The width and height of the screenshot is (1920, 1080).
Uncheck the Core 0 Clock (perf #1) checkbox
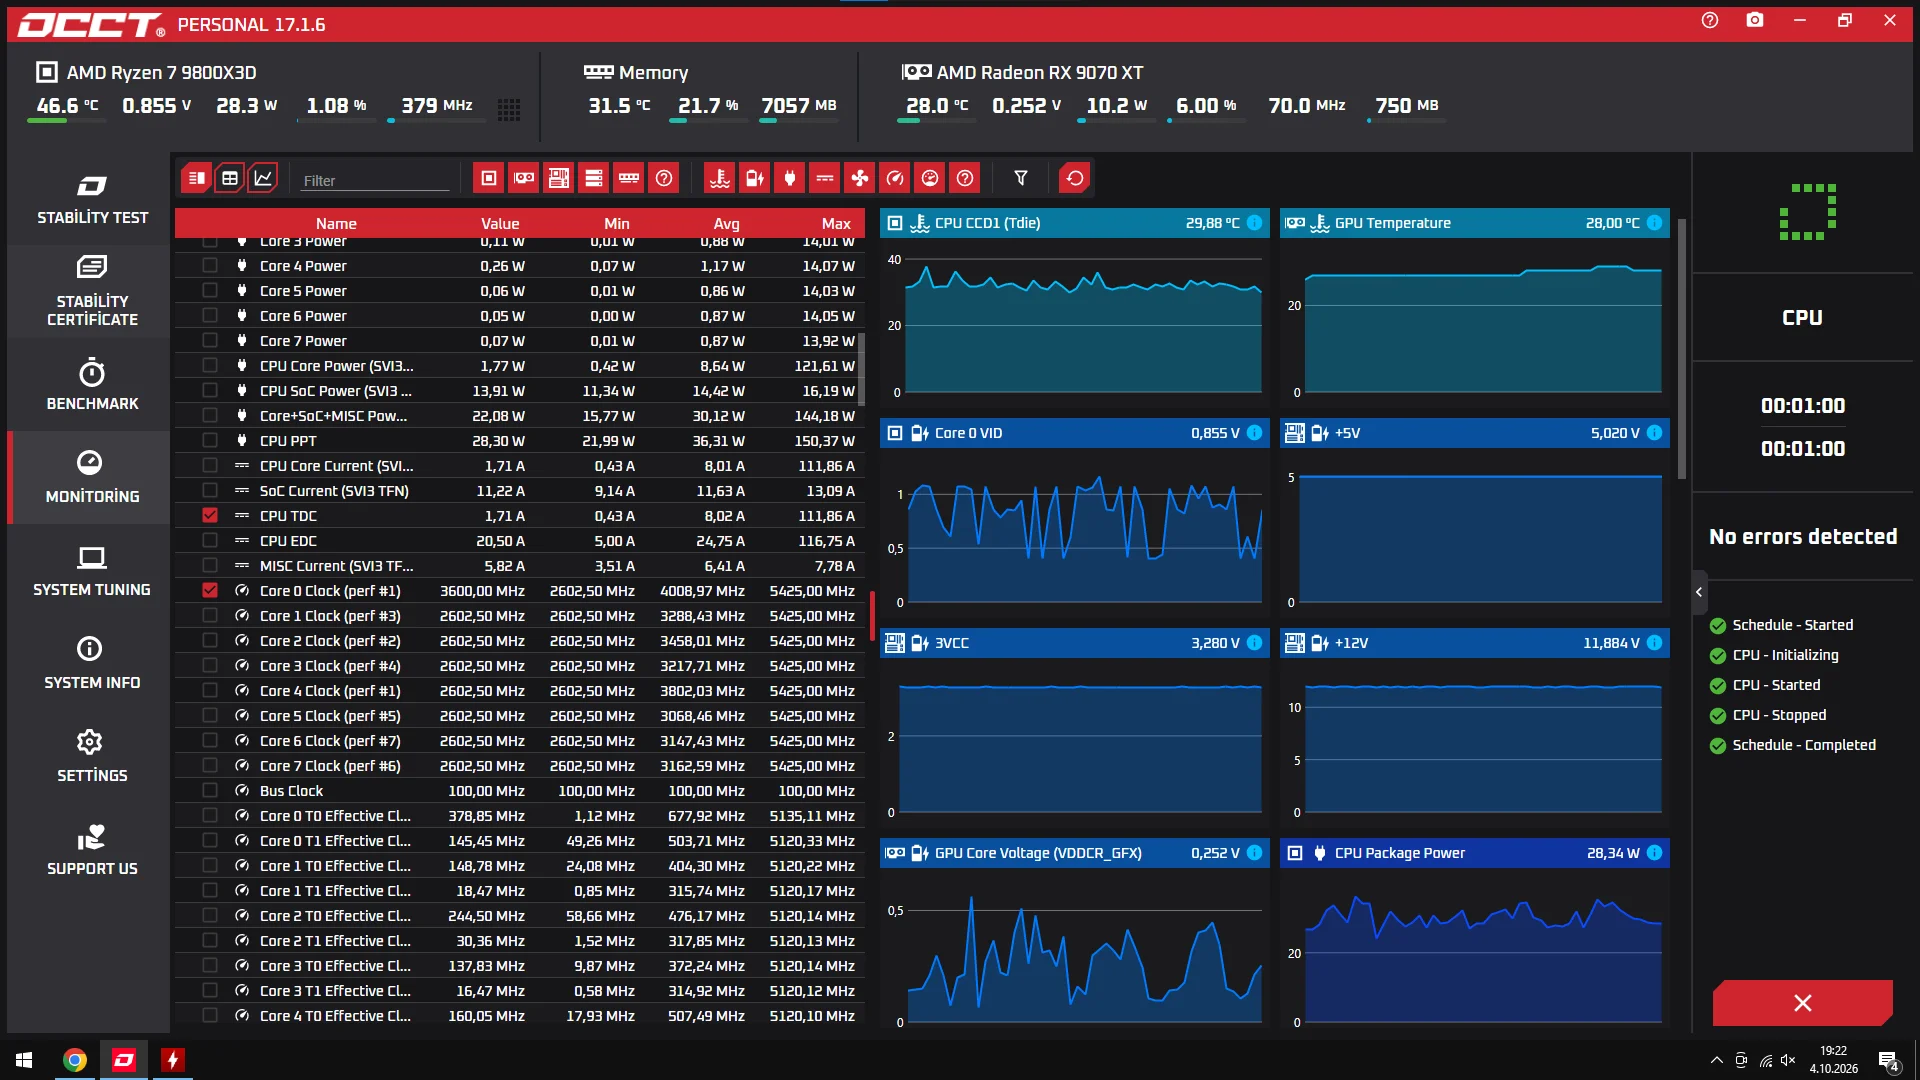(210, 591)
